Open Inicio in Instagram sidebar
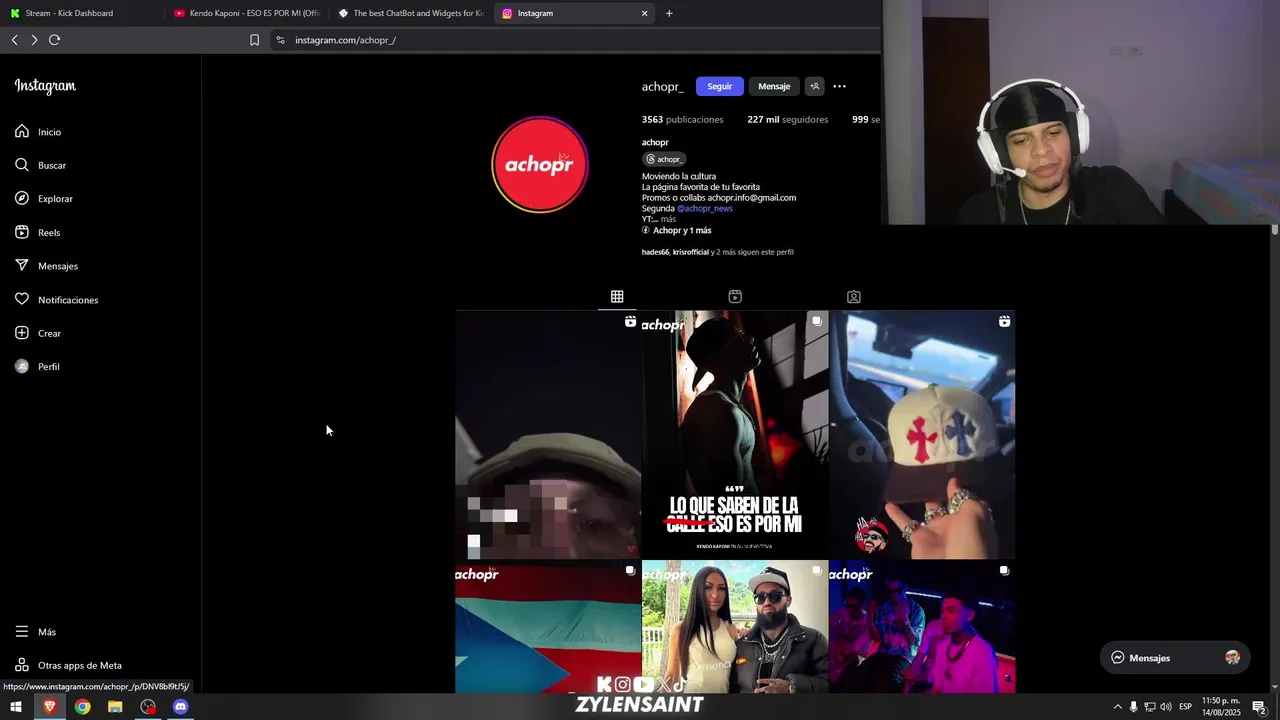The image size is (1280, 720). (38, 132)
